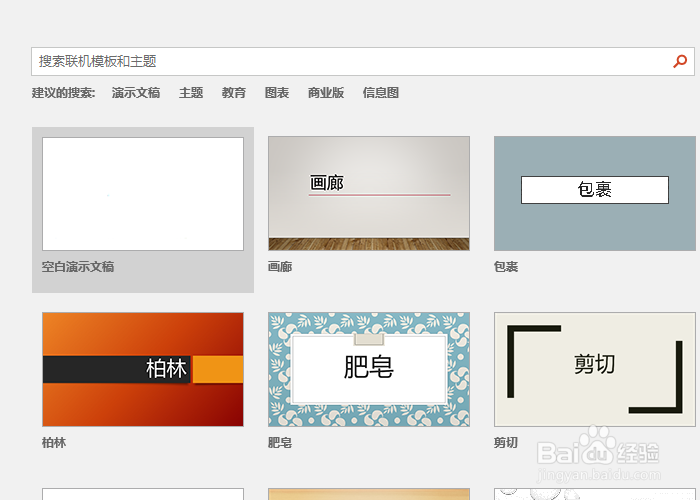Choose suggested search 主题
Screen dimensions: 700x500
pyautogui.click(x=191, y=93)
